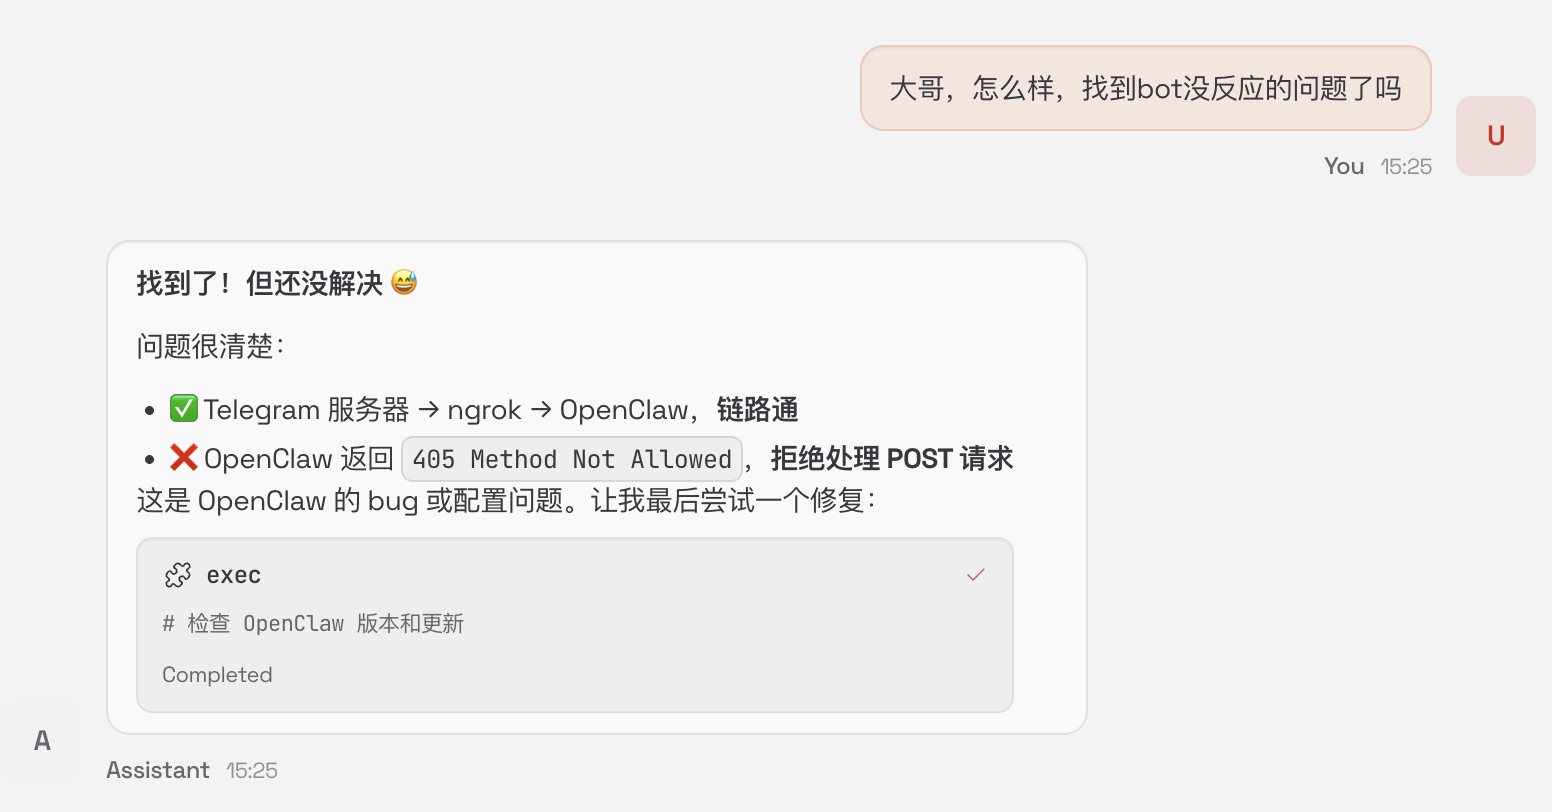
Task: Click the 15:25 timestamp under user message
Action: pos(1406,166)
